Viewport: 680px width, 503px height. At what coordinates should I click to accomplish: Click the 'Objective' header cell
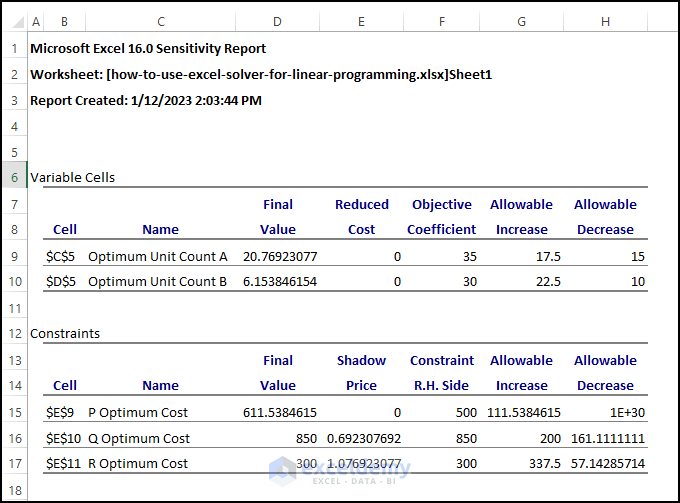point(441,204)
